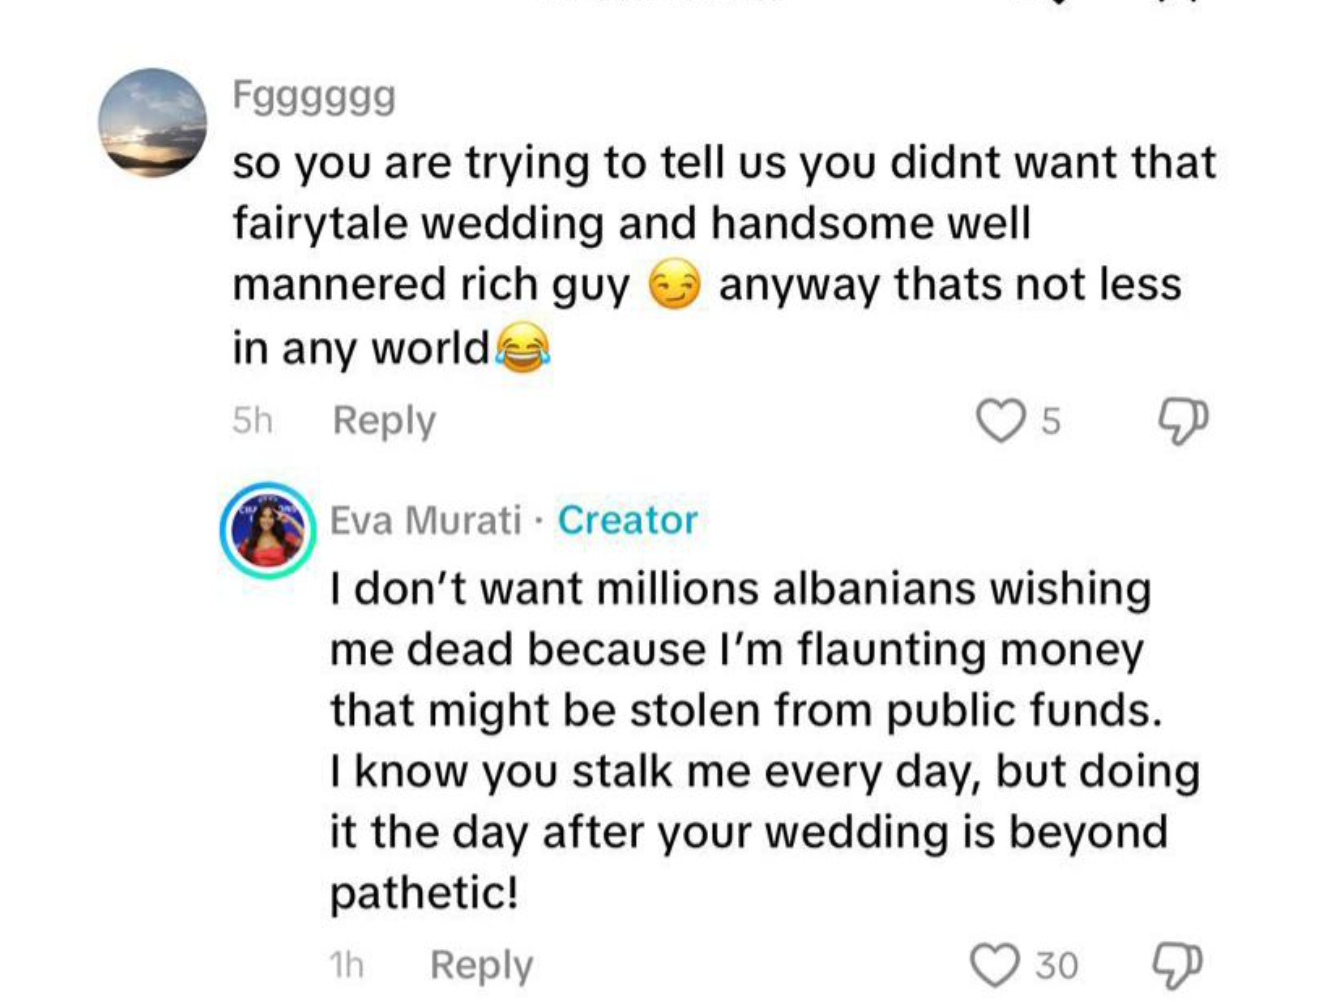
Task: View the 30 likes count
Action: pos(1056,966)
